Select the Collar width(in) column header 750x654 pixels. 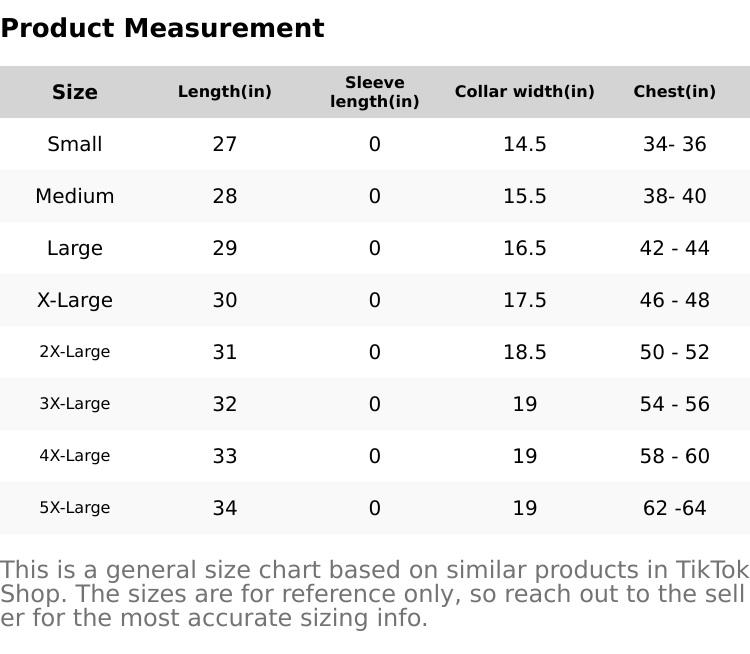pyautogui.click(x=525, y=92)
